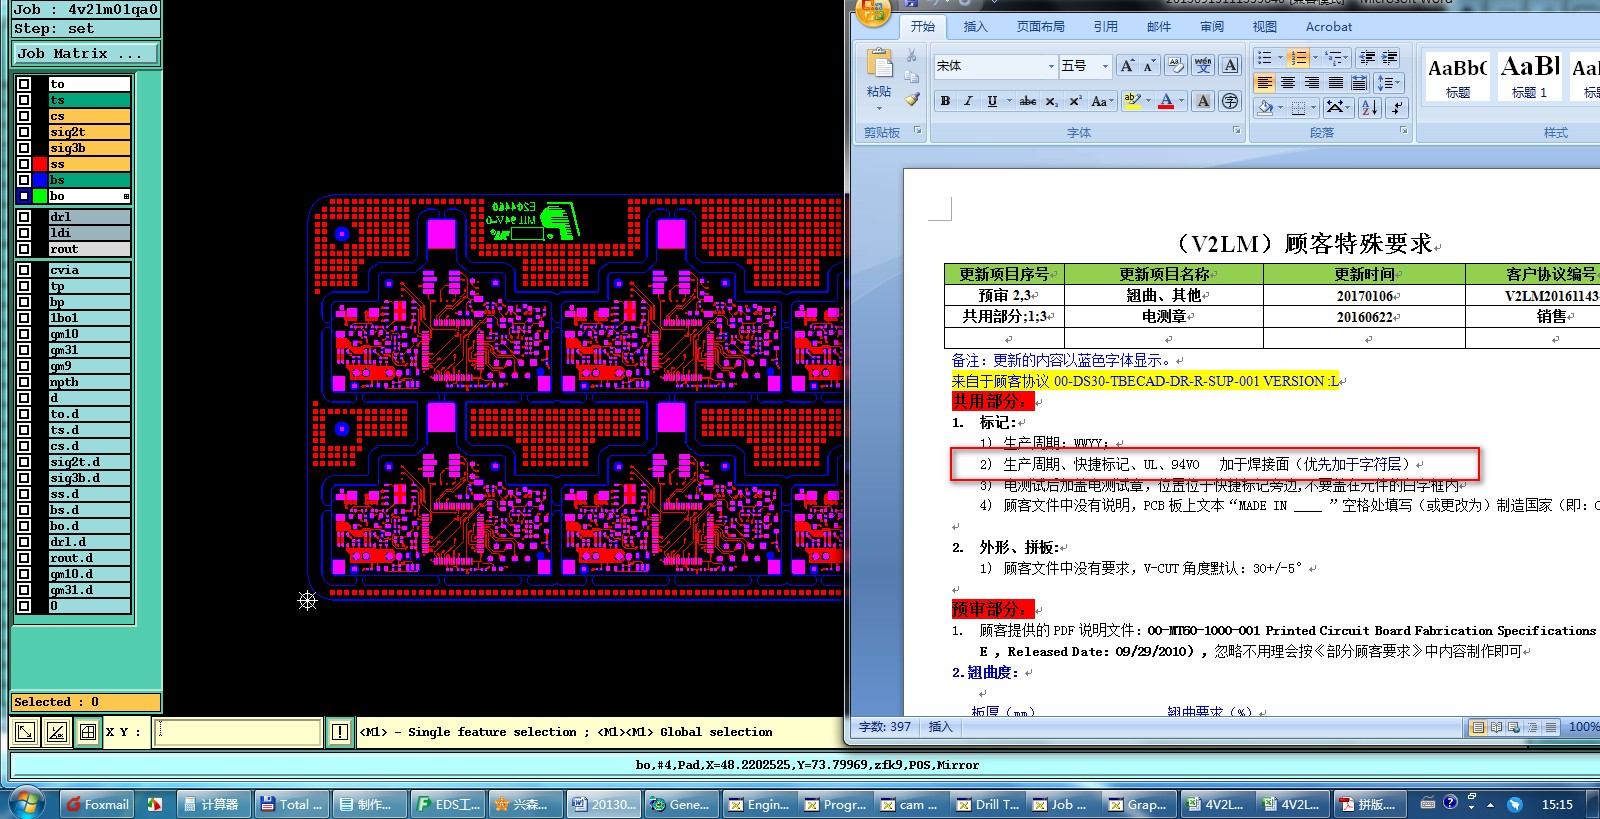The height and width of the screenshot is (819, 1600).
Task: Open the underline style dropdown arrow
Action: click(1009, 101)
